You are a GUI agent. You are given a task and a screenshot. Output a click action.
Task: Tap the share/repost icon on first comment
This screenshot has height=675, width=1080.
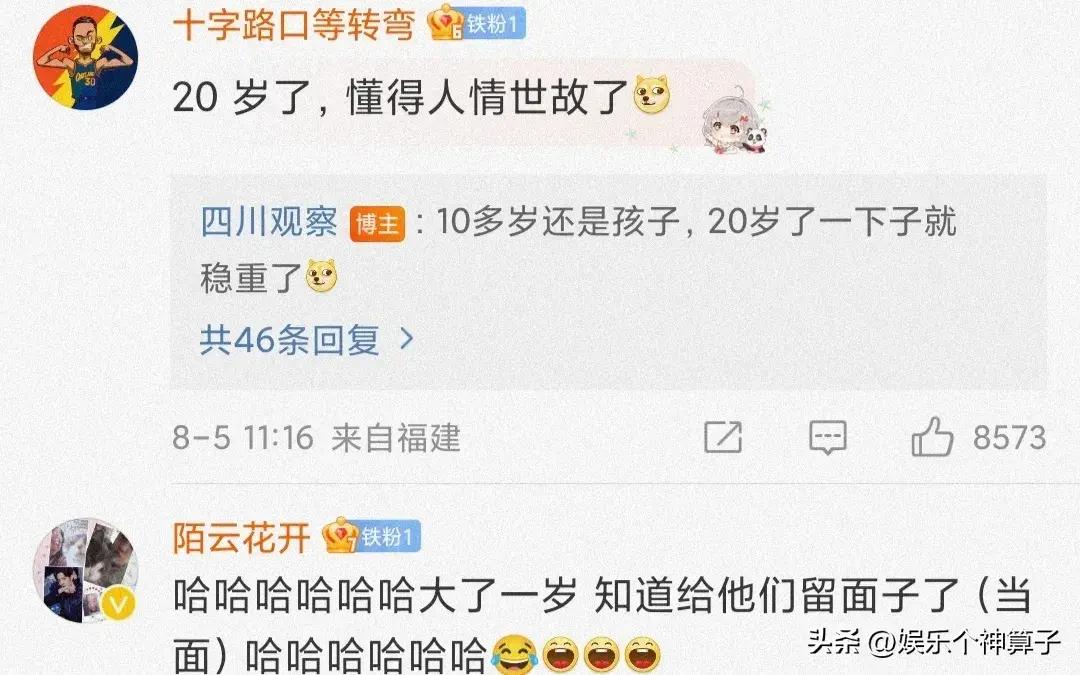pos(723,437)
